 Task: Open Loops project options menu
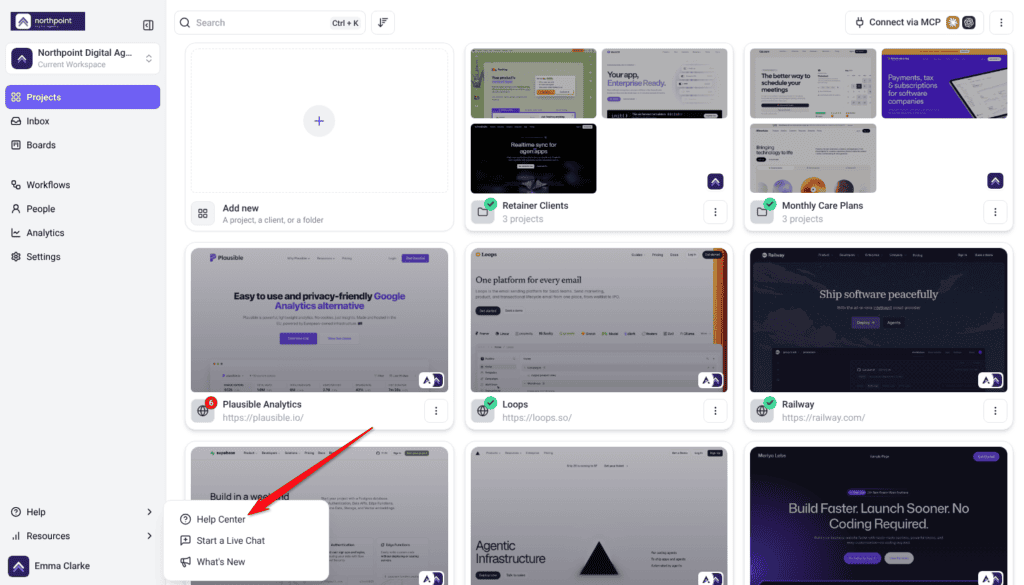click(x=715, y=411)
